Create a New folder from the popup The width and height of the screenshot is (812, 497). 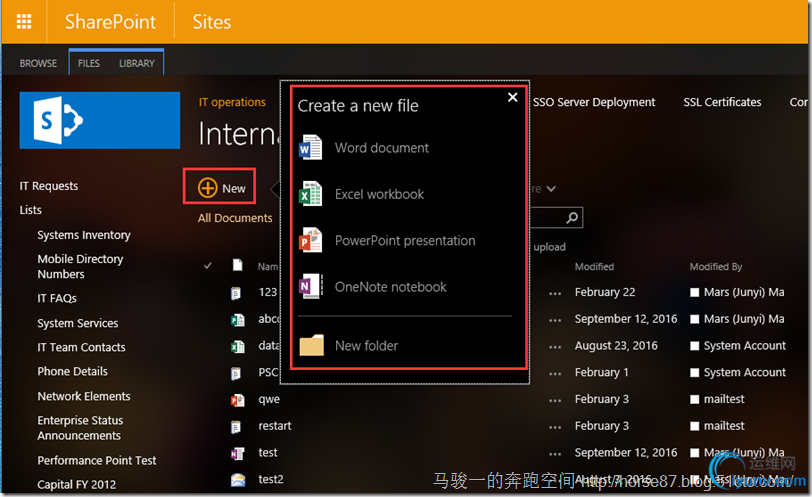366,346
